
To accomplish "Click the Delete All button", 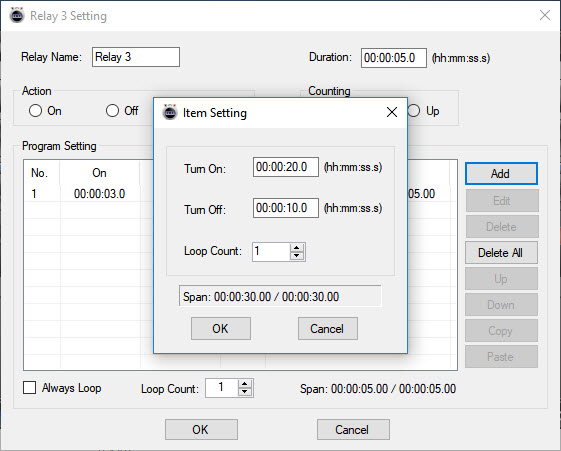I will pyautogui.click(x=501, y=253).
